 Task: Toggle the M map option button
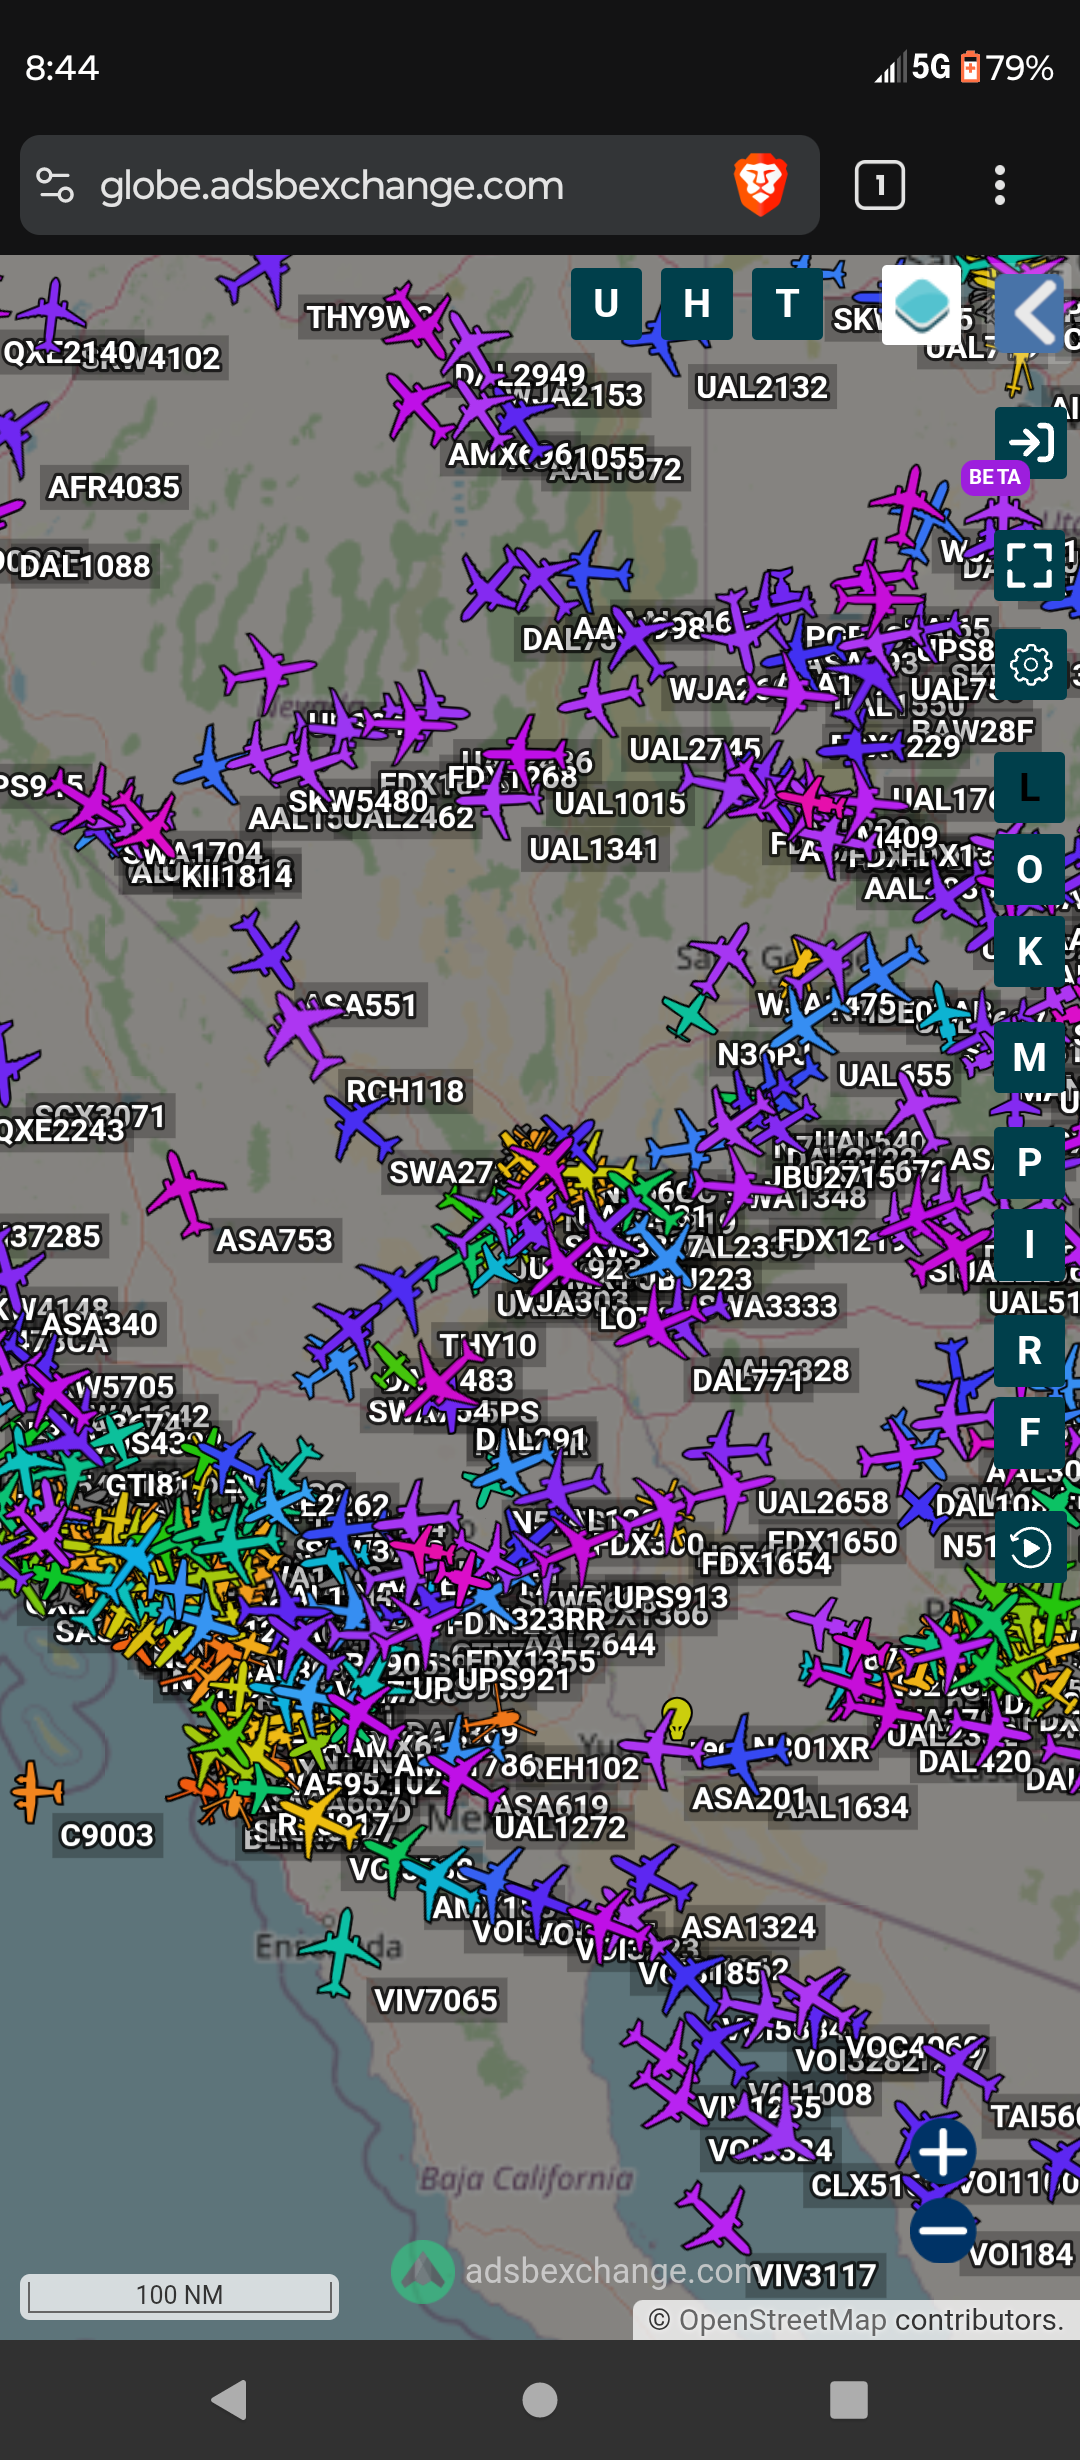pos(1030,1057)
